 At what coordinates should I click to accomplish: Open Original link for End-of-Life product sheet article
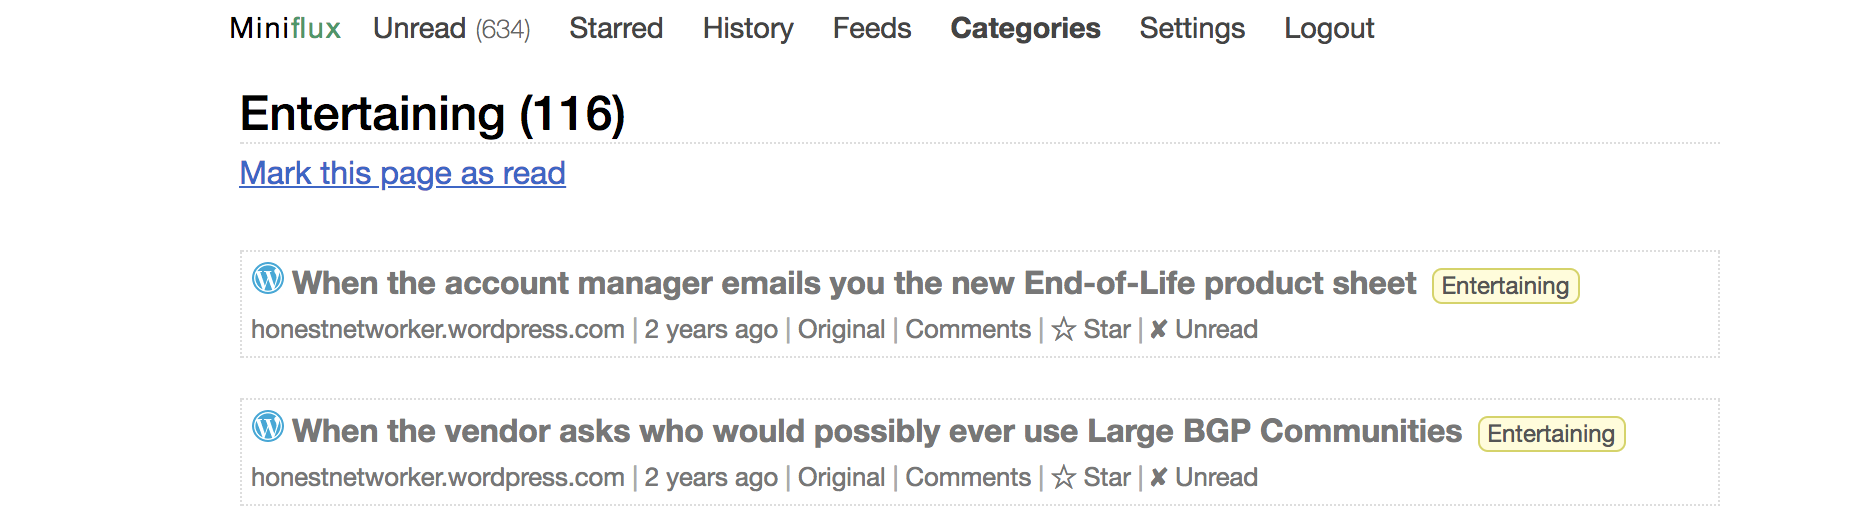[841, 330]
